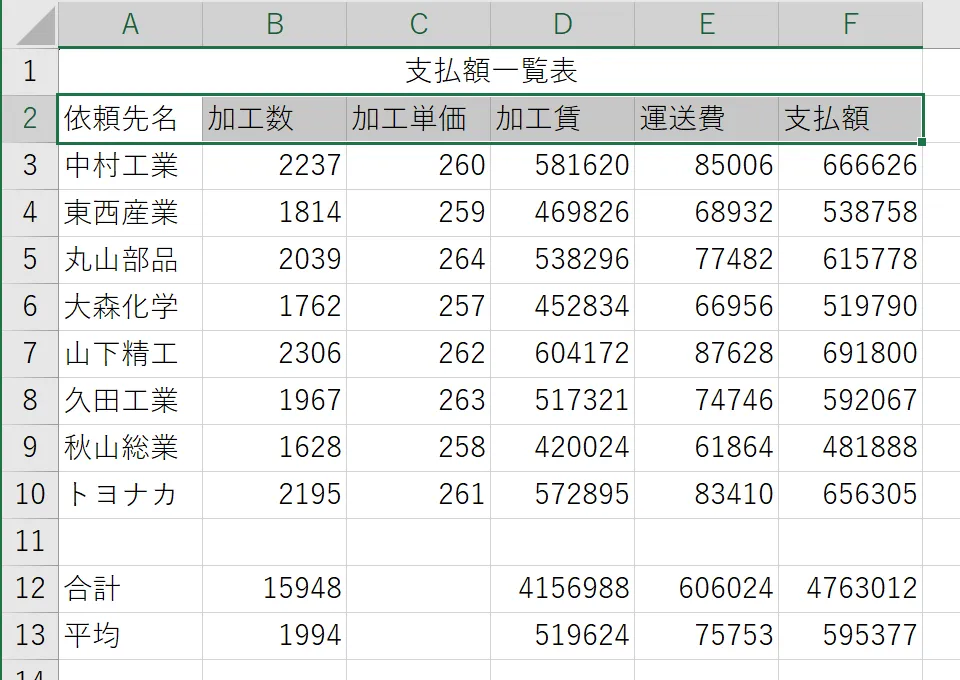Click column D header

click(x=562, y=24)
